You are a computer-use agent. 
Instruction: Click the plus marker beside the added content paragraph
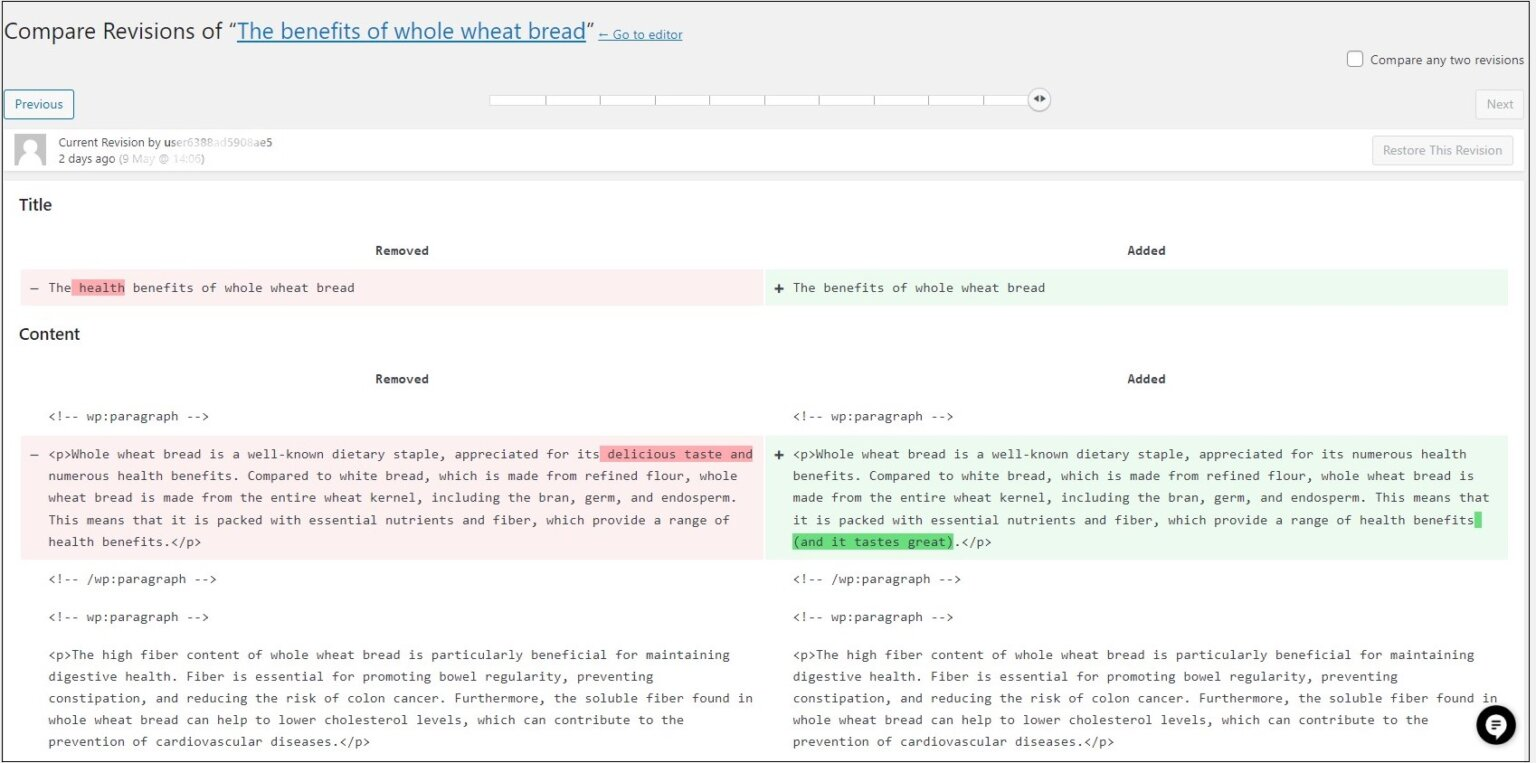click(x=779, y=455)
